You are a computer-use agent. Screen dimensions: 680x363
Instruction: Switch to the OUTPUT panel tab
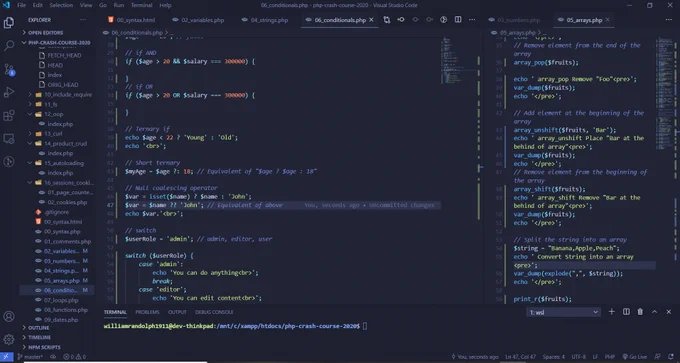tap(177, 312)
